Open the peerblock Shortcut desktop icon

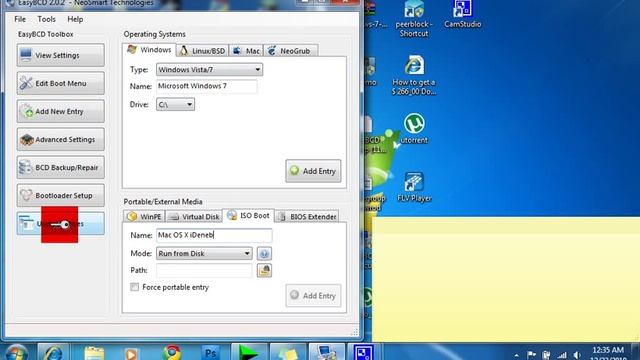[x=414, y=18]
